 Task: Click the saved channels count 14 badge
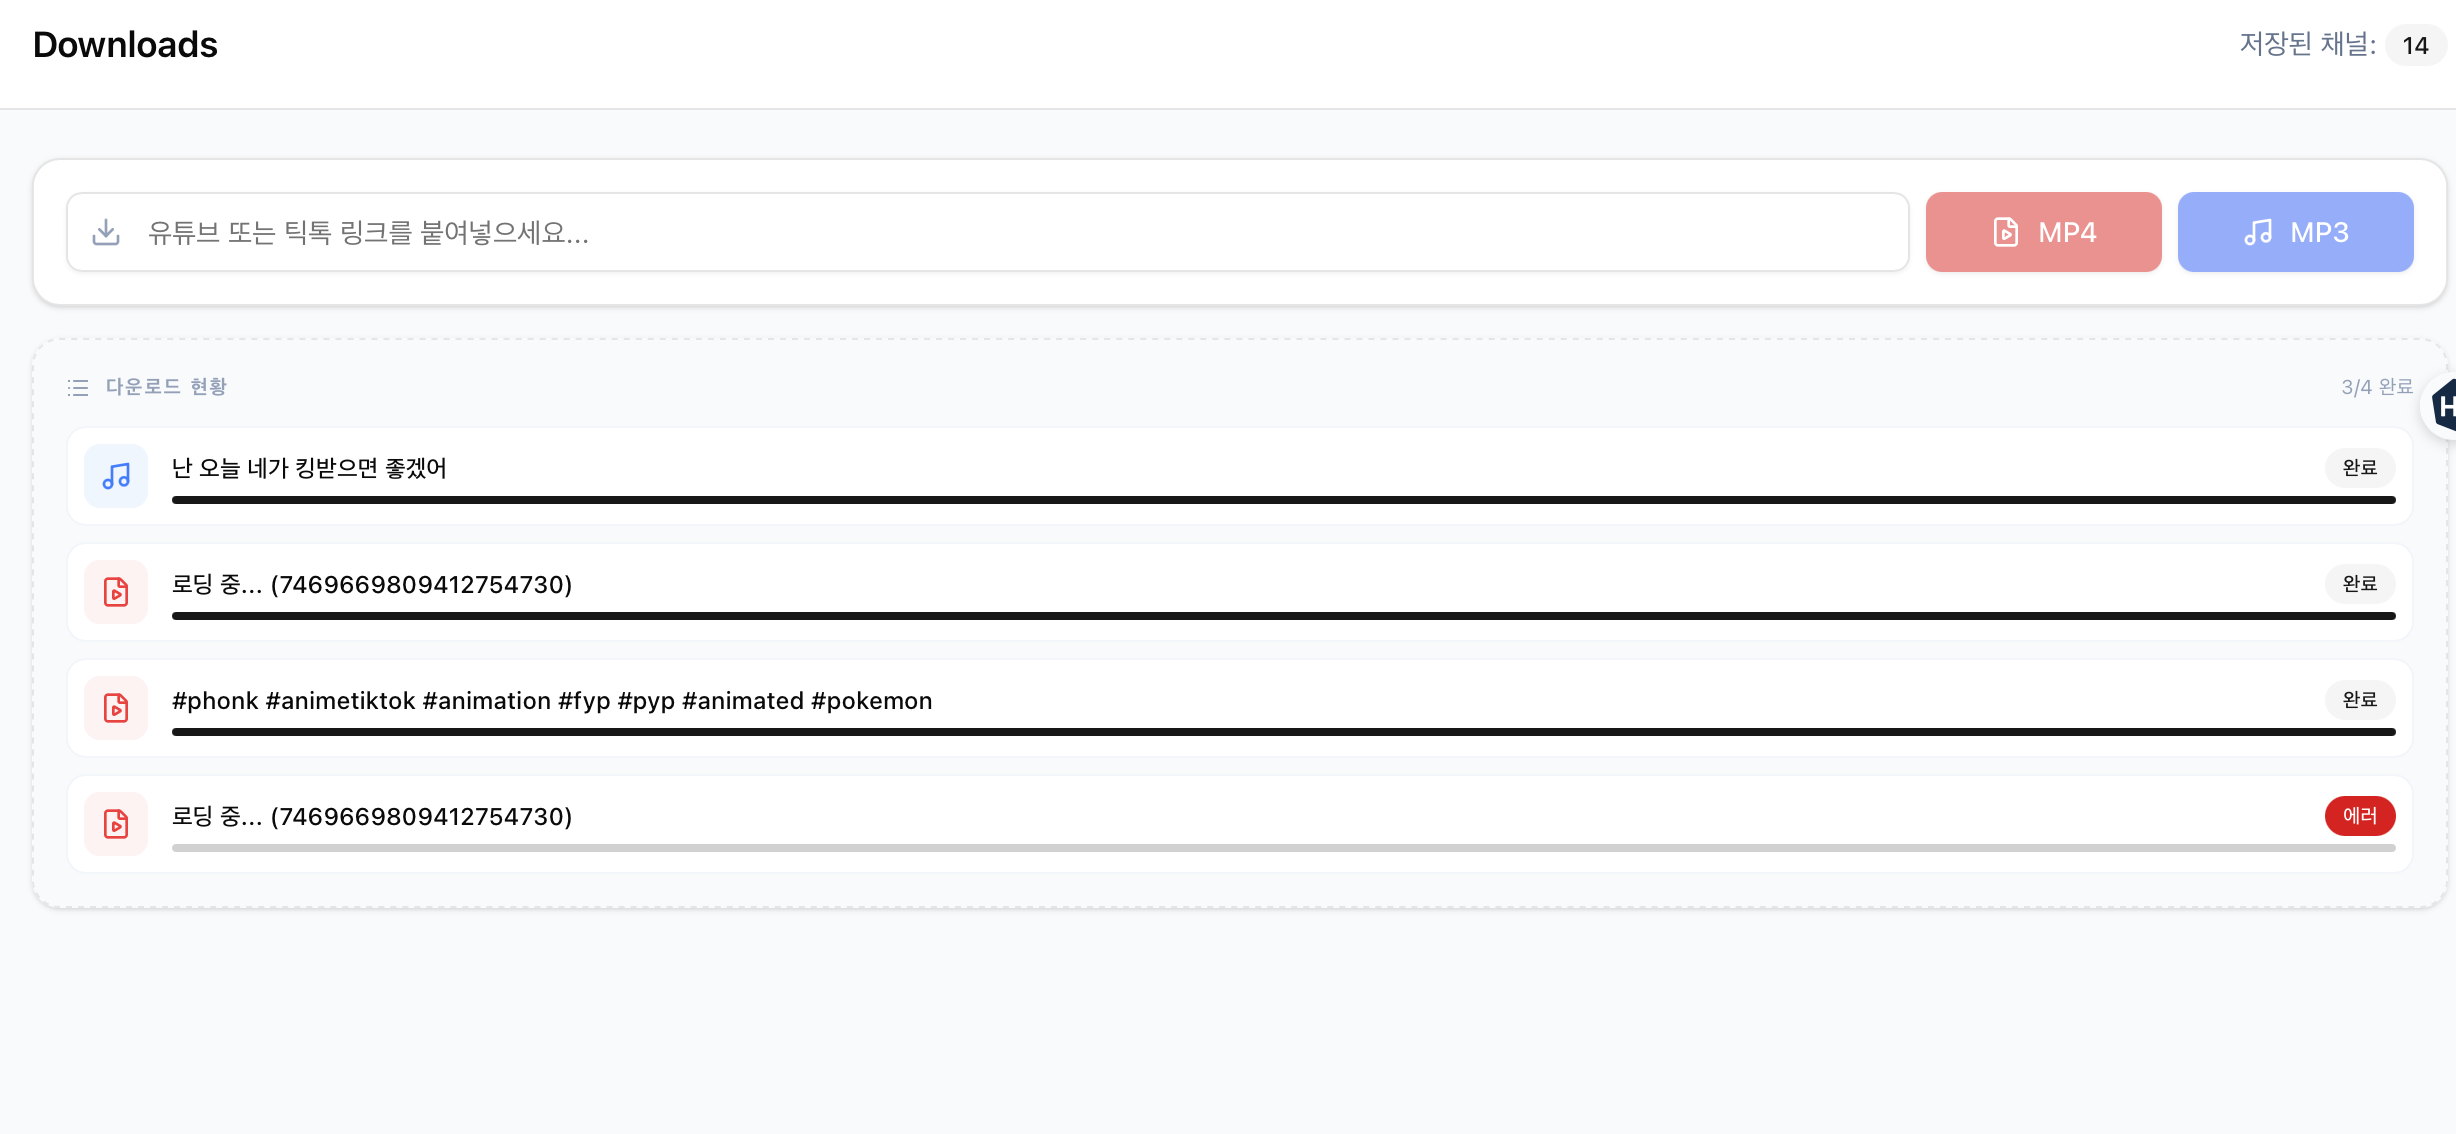click(x=2415, y=46)
